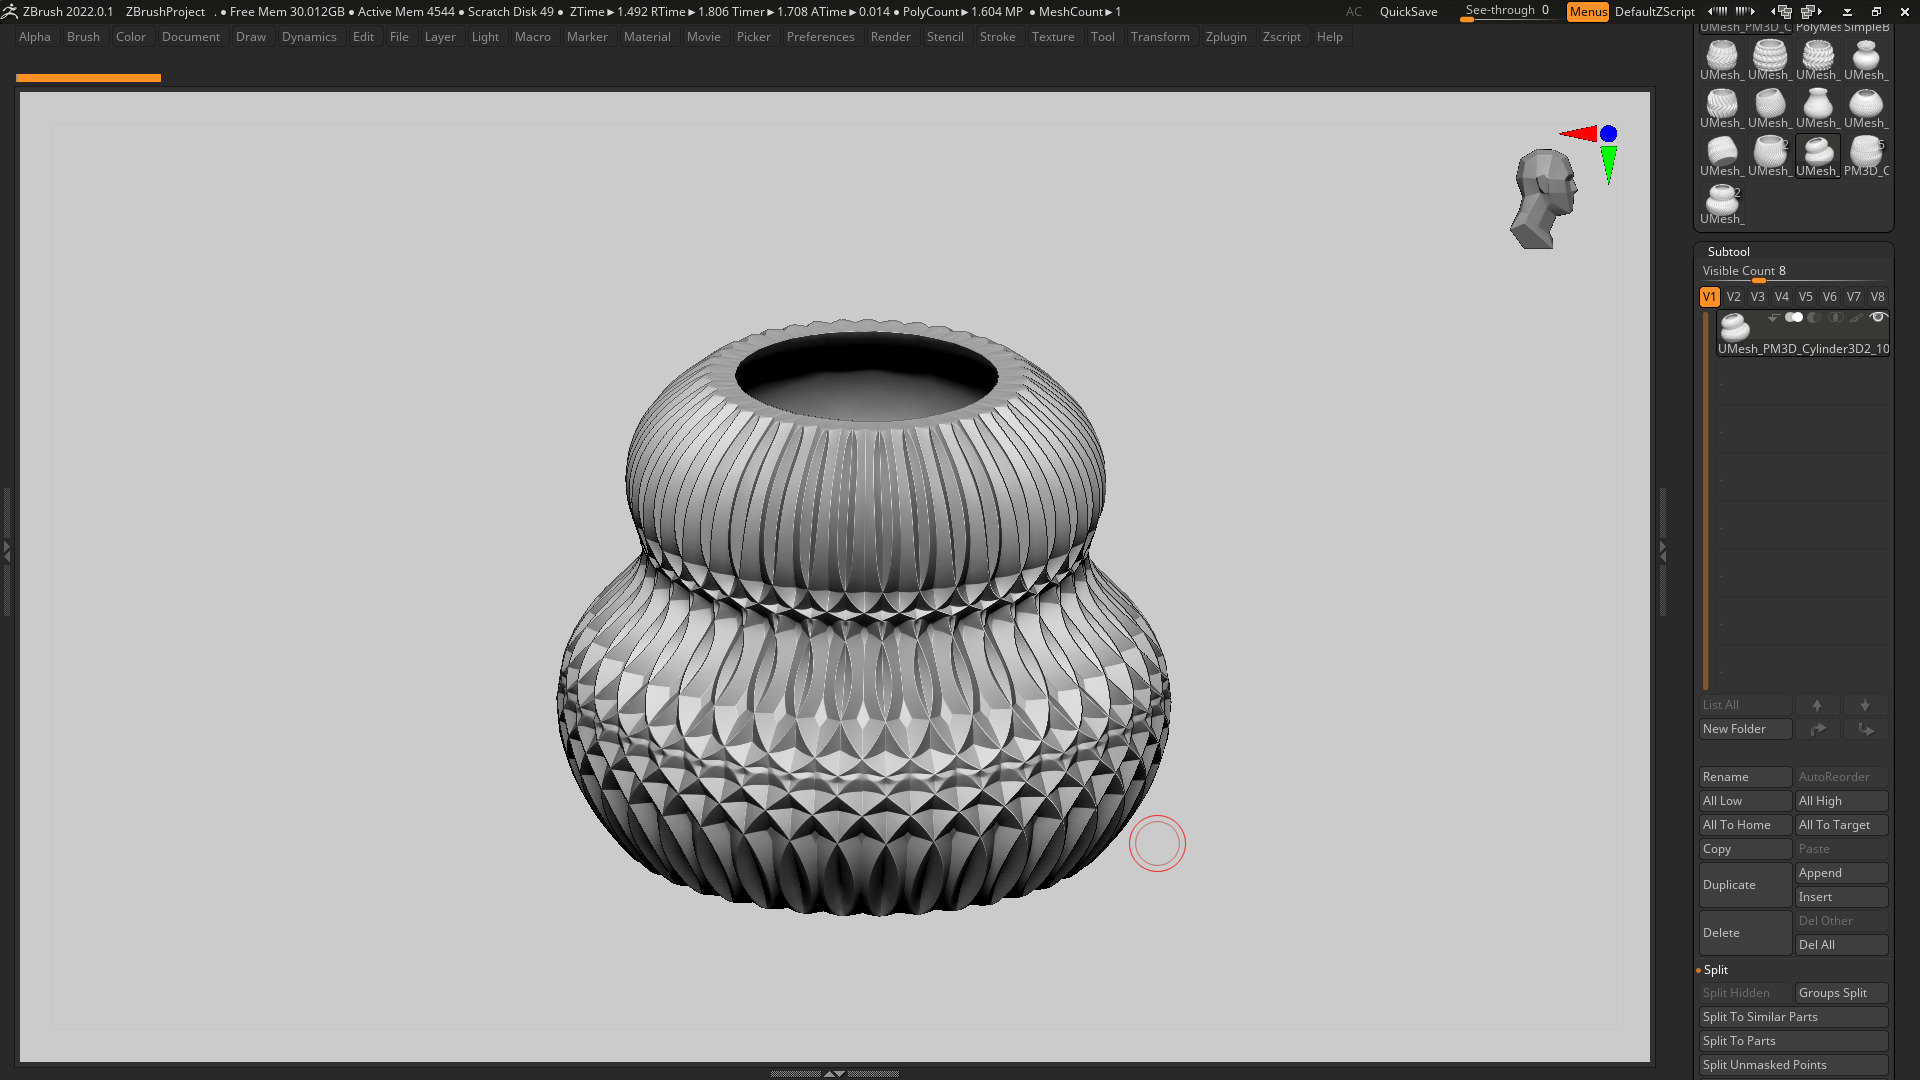Collapse the right tray divider arrows

pyautogui.click(x=1663, y=550)
